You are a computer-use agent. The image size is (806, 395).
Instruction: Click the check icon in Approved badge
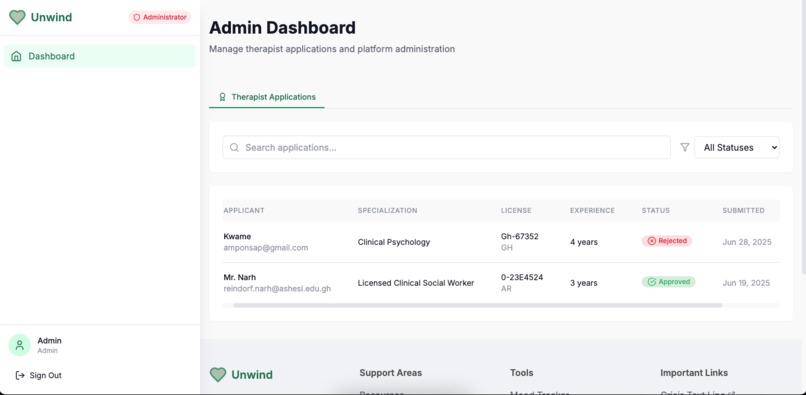point(652,282)
